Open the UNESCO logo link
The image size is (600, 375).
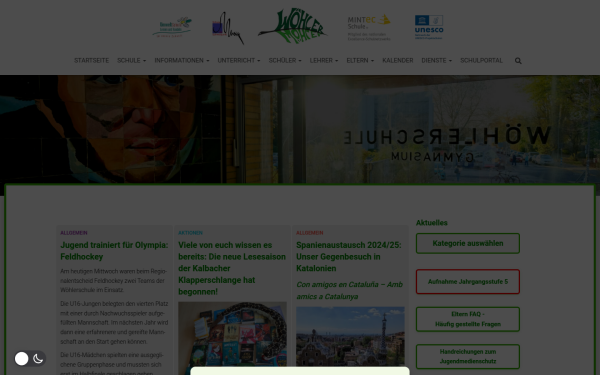coord(429,27)
